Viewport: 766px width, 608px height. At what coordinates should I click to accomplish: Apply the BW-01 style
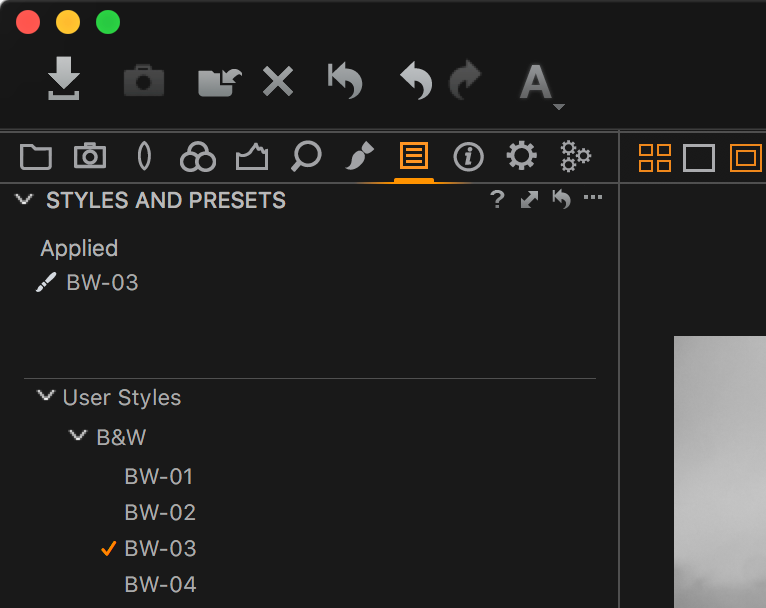(159, 477)
